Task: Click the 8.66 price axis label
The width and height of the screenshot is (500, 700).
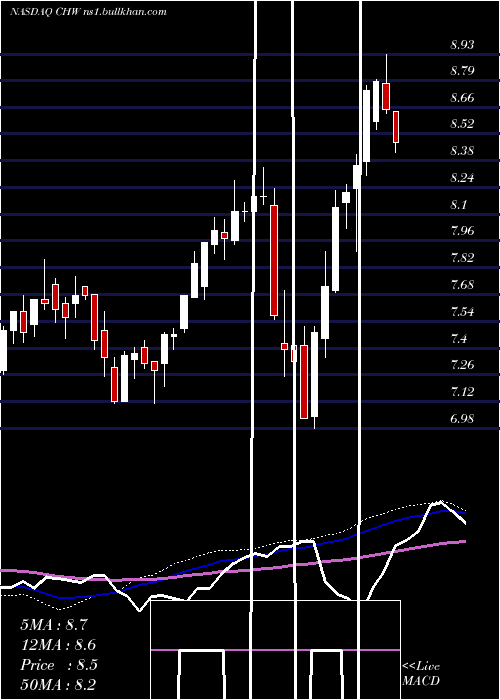Action: [x=462, y=98]
